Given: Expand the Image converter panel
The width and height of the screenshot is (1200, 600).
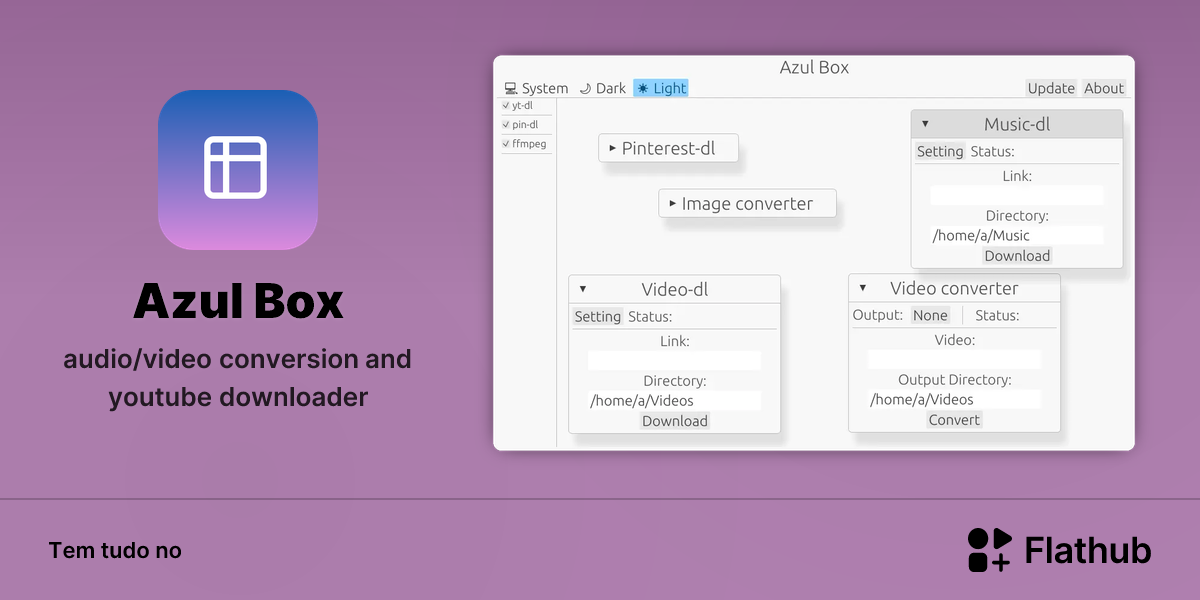Looking at the screenshot, I should (x=673, y=203).
